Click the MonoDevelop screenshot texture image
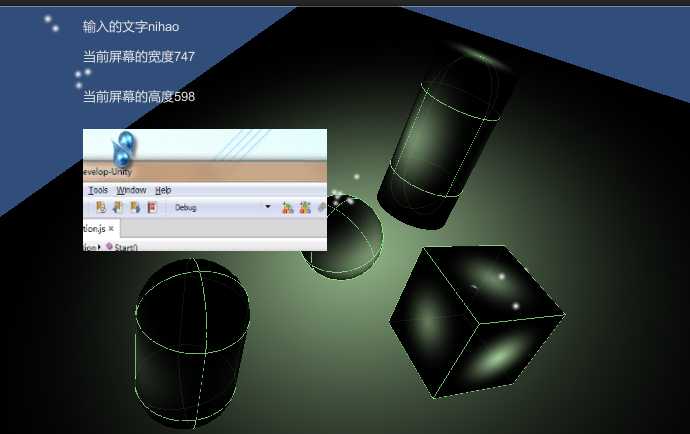Image resolution: width=690 pixels, height=434 pixels. tap(205, 190)
